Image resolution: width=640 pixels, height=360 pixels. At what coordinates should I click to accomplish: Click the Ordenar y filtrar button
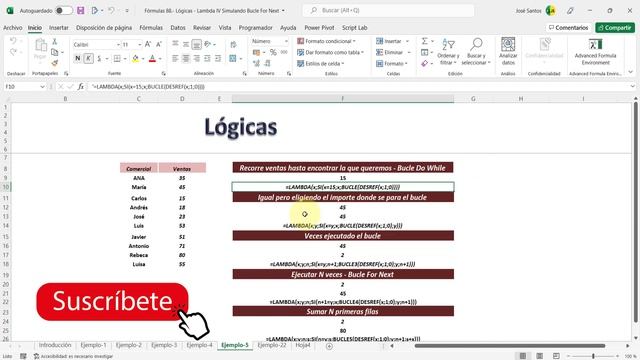coord(448,52)
